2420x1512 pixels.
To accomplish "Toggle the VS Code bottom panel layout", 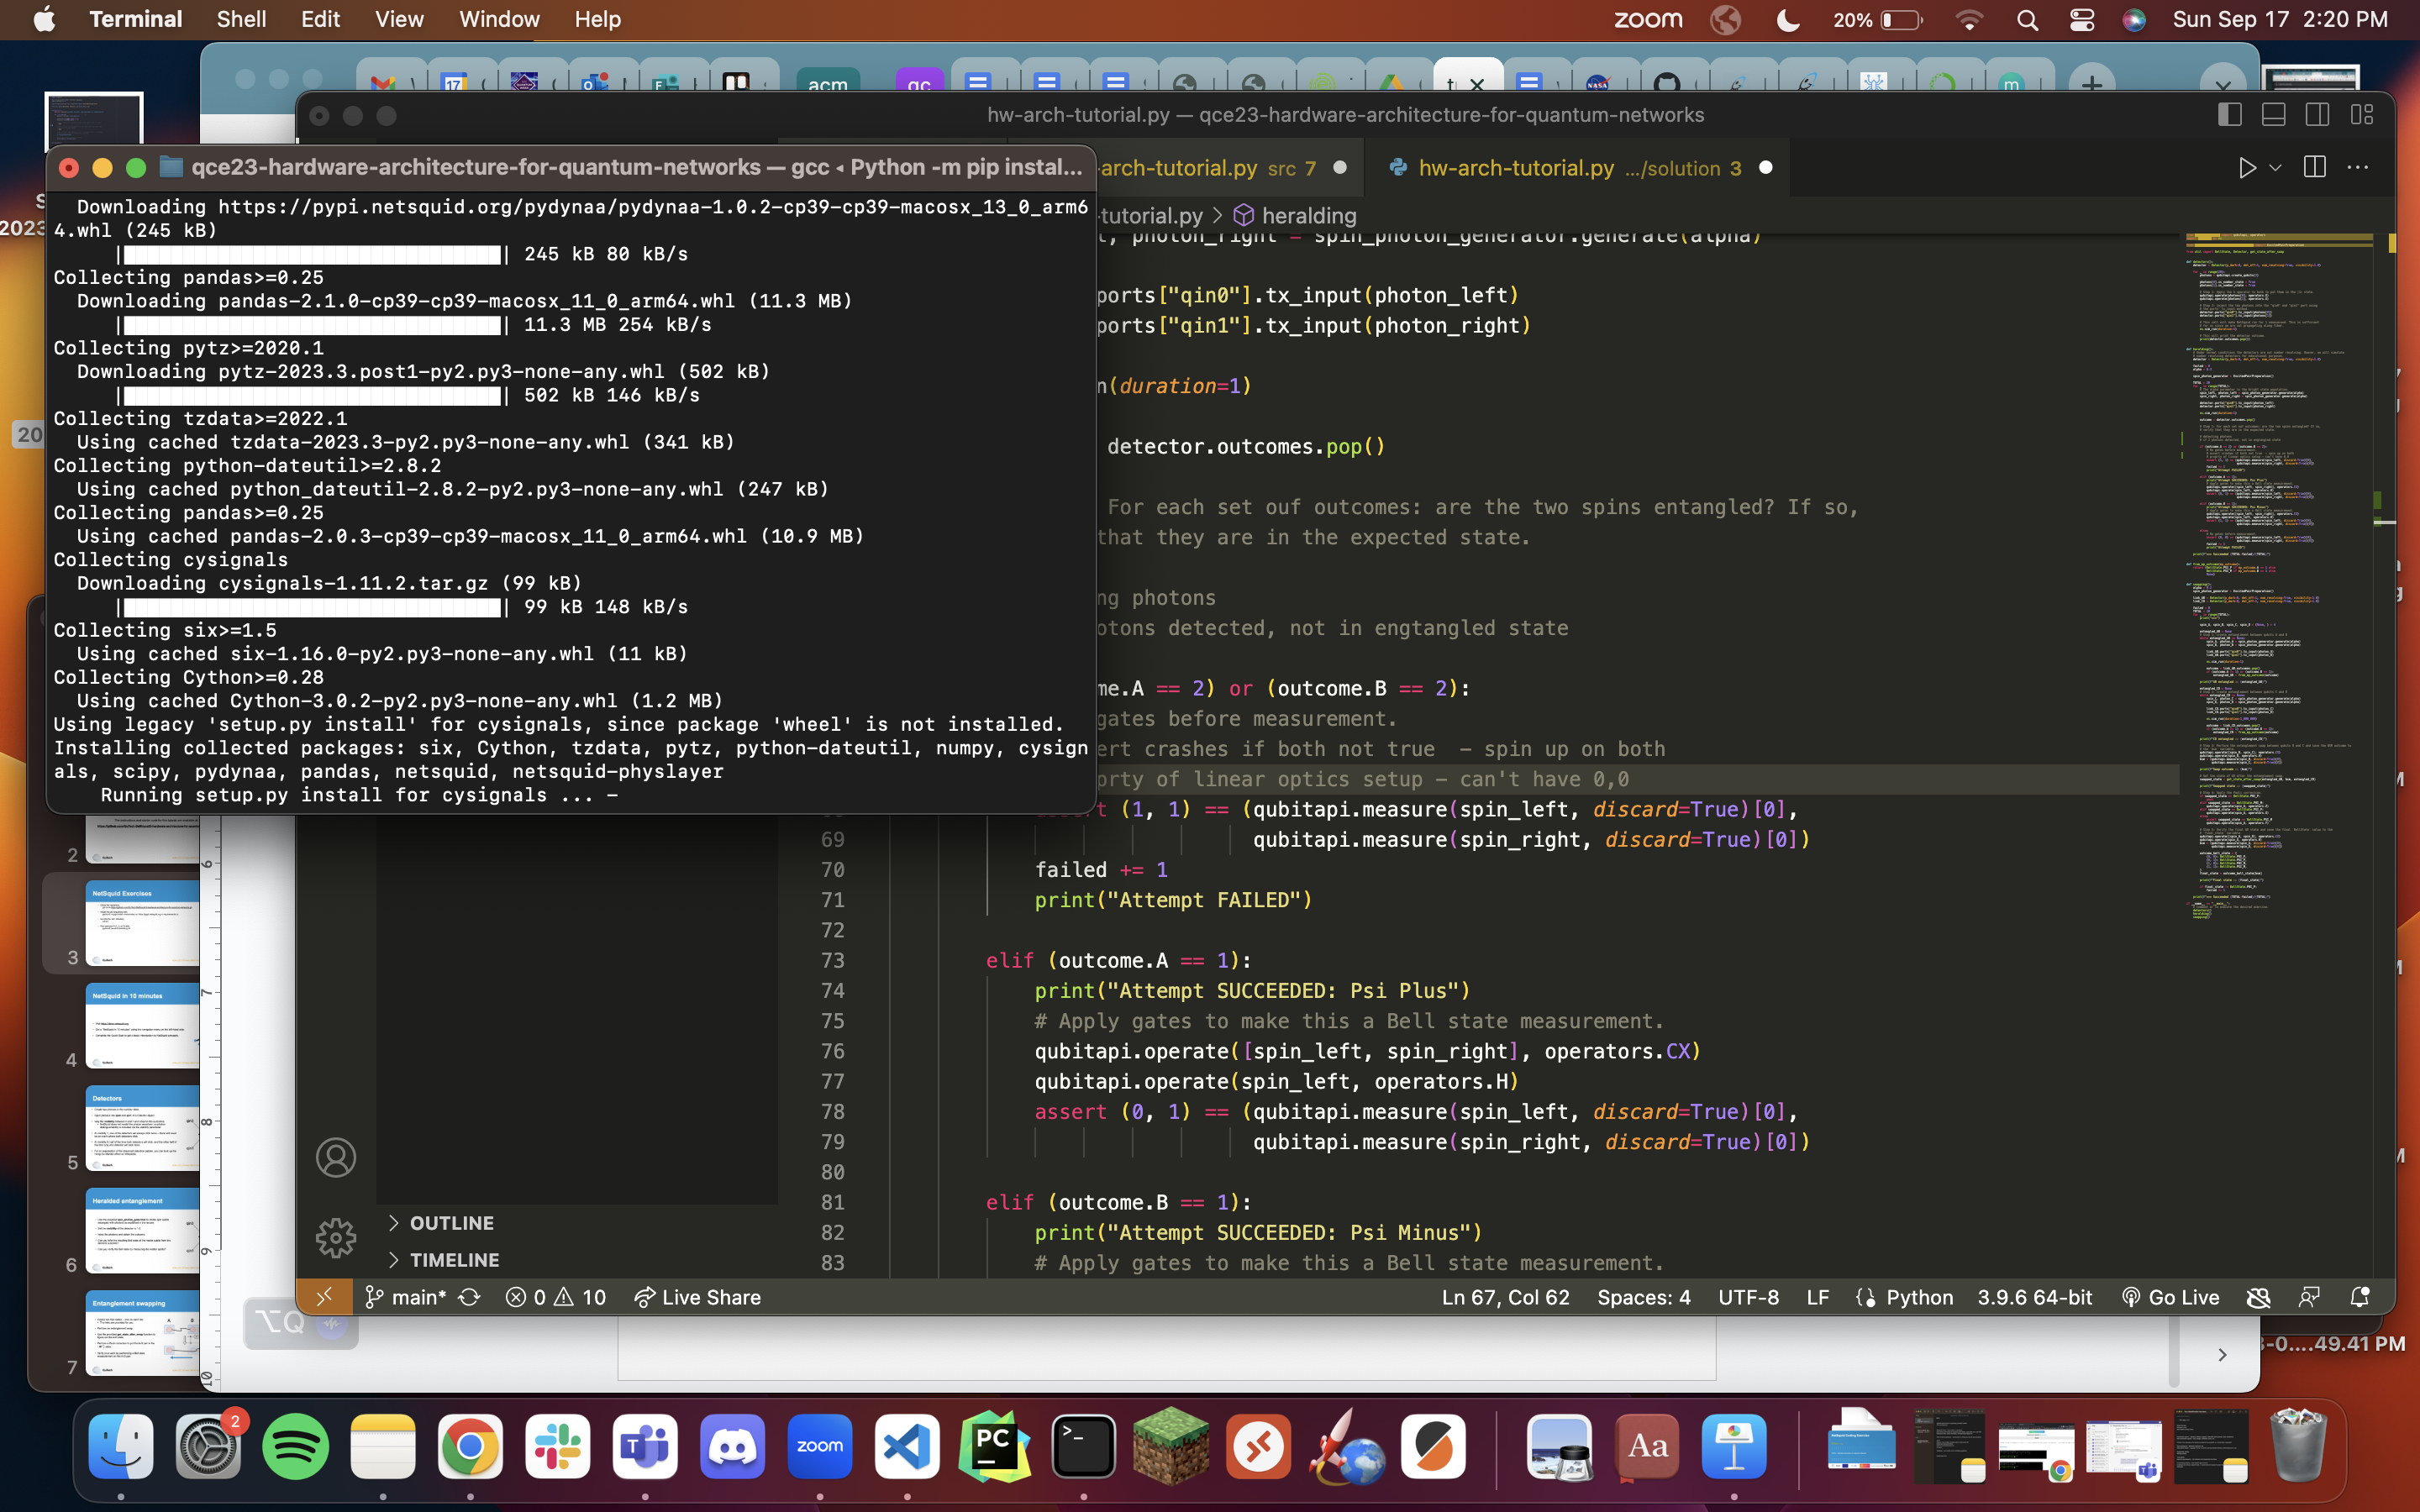I will tap(2273, 115).
